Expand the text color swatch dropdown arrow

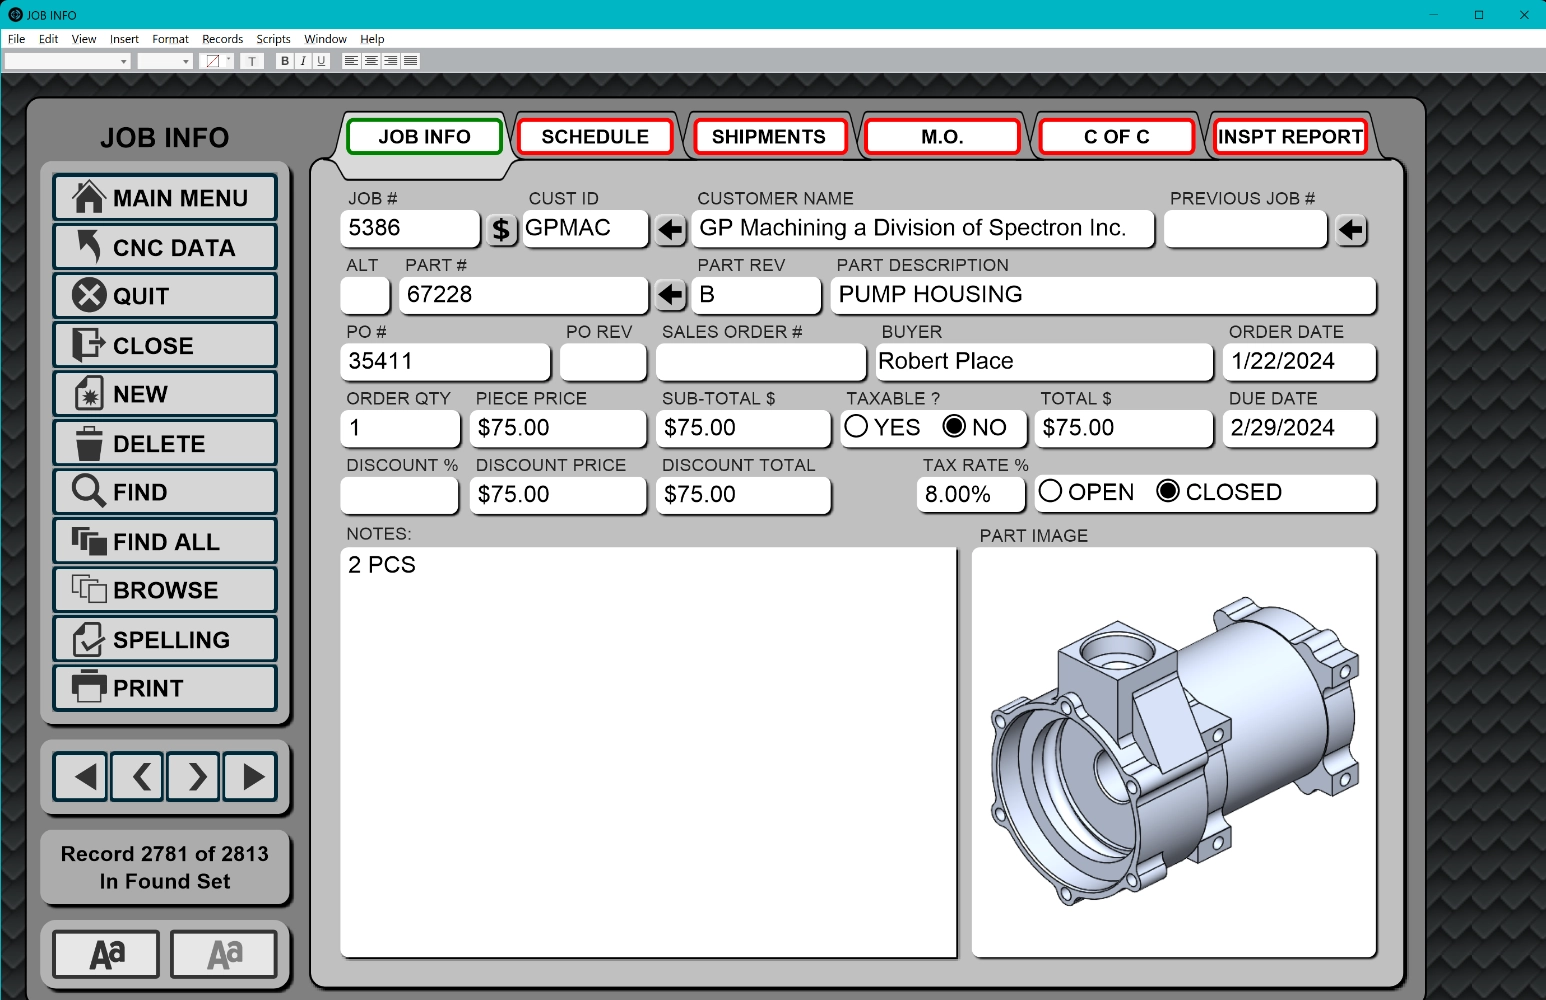(229, 61)
